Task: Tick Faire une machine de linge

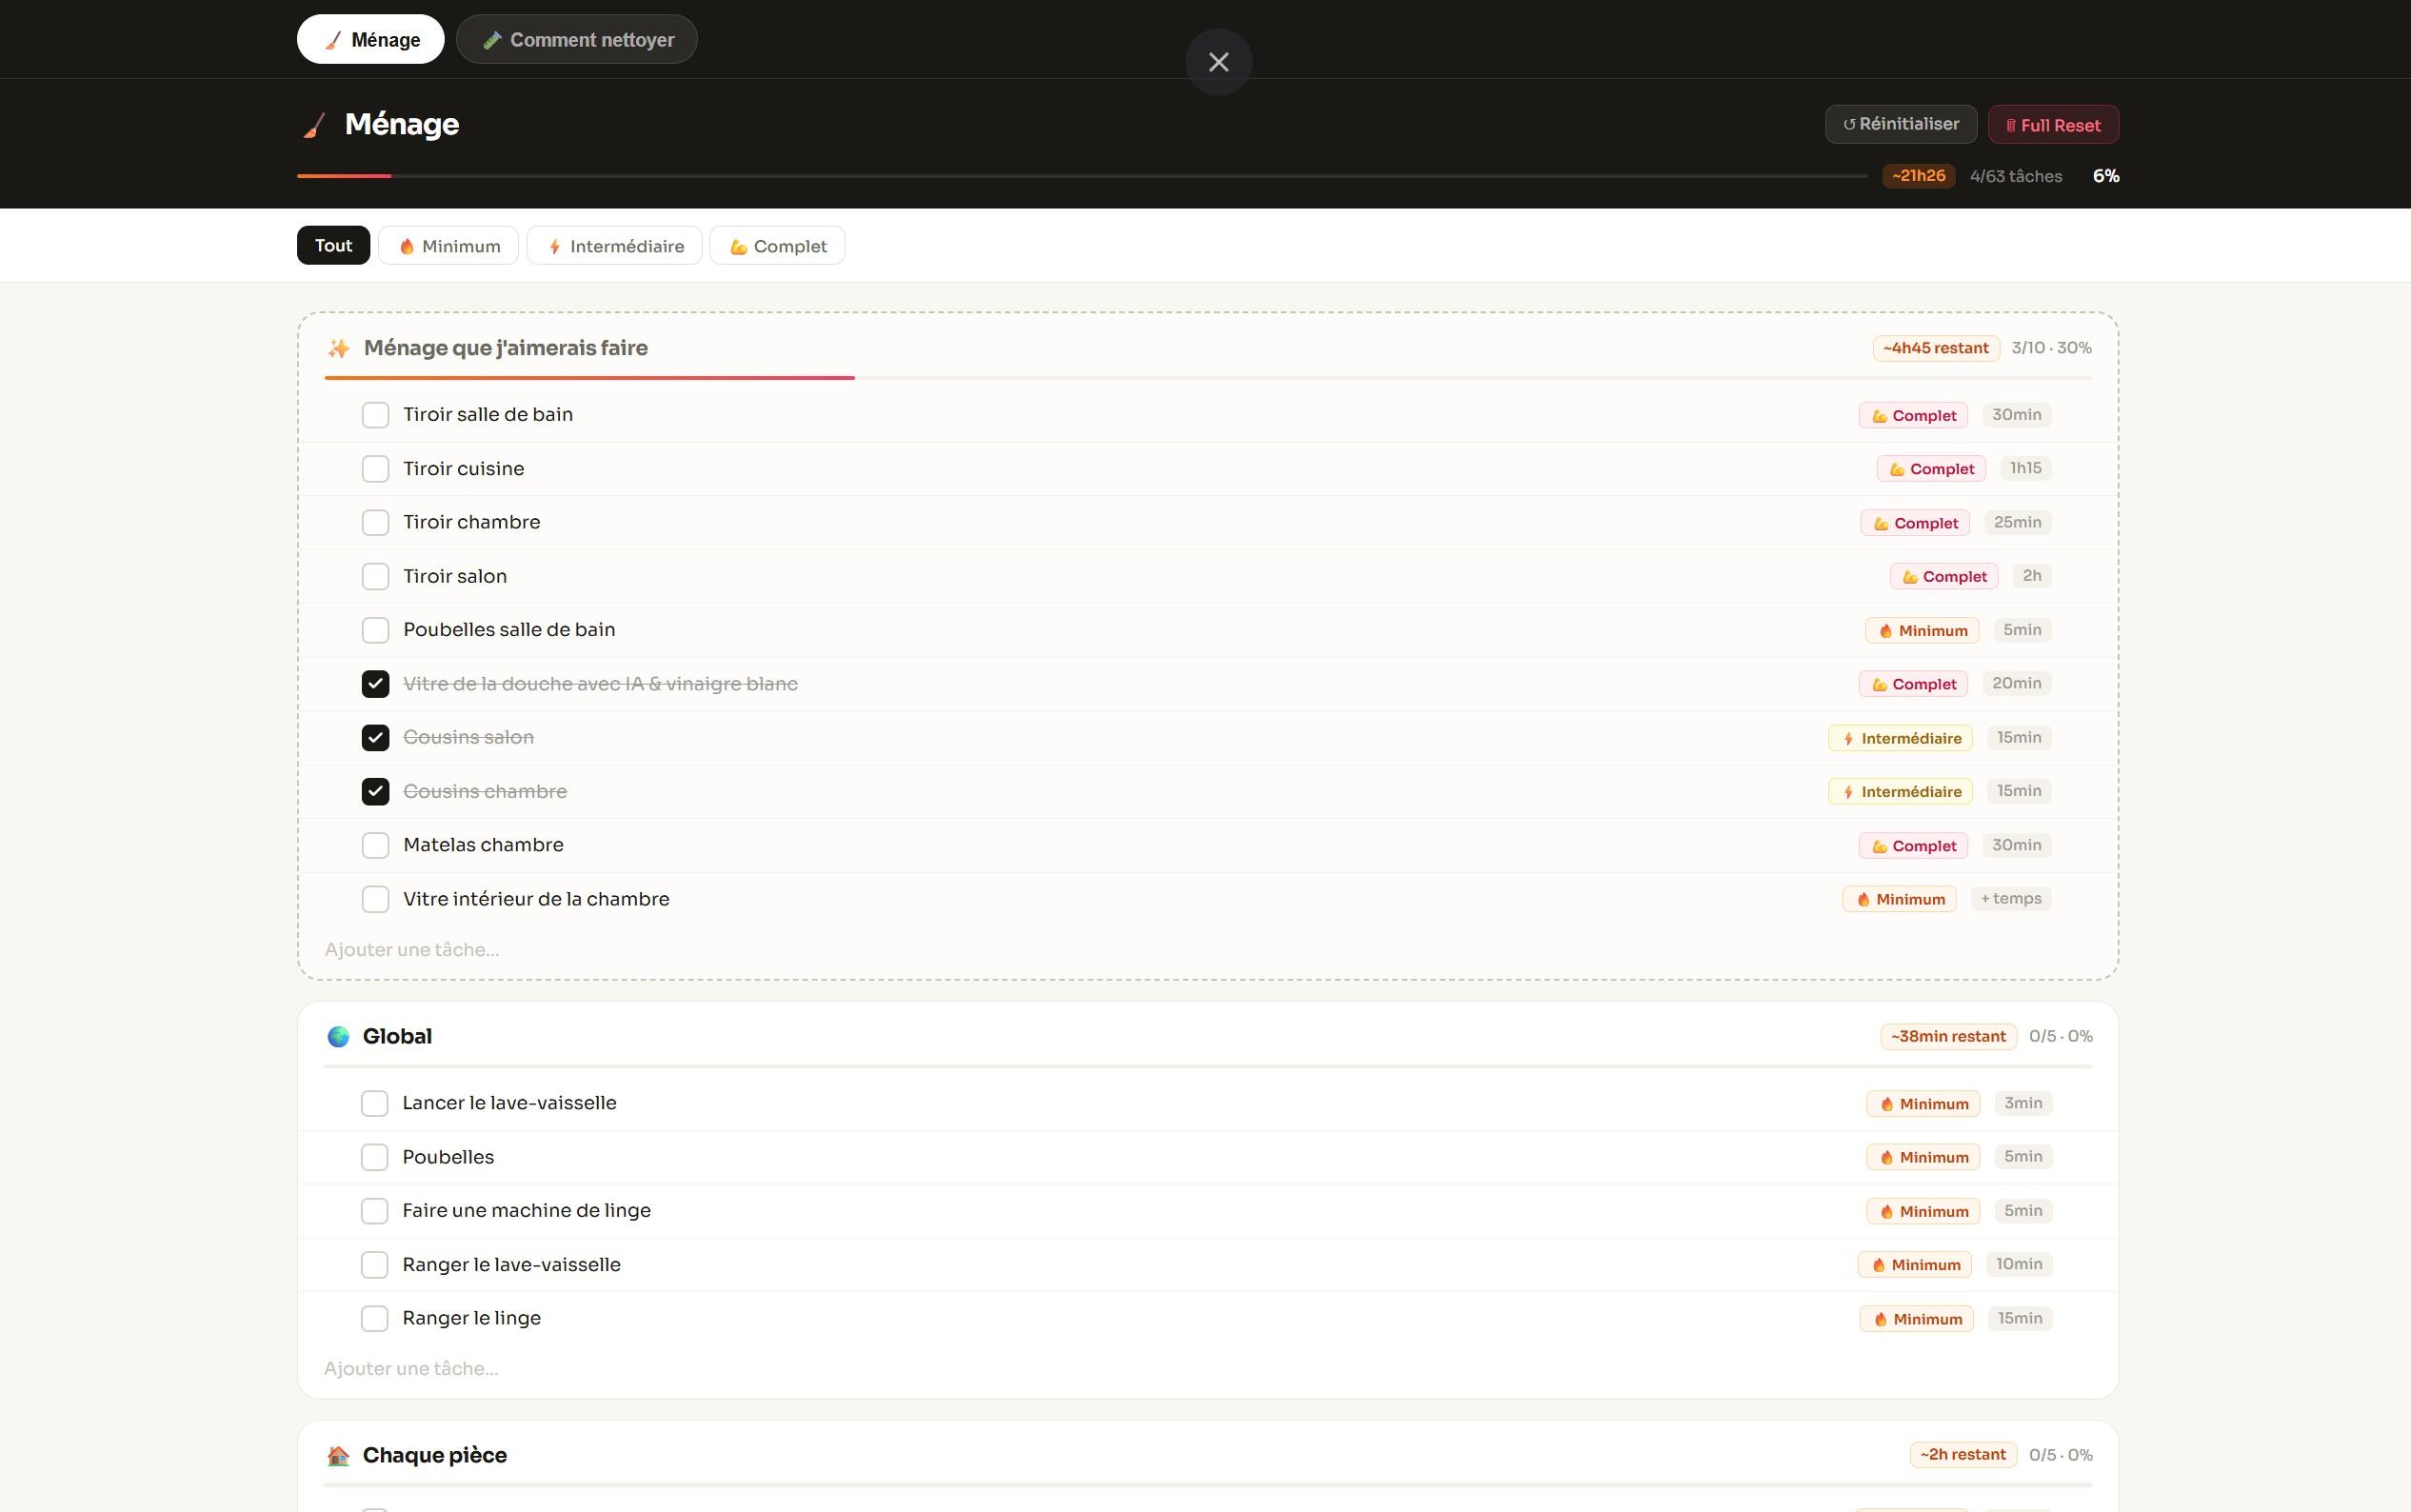Action: tap(374, 1211)
